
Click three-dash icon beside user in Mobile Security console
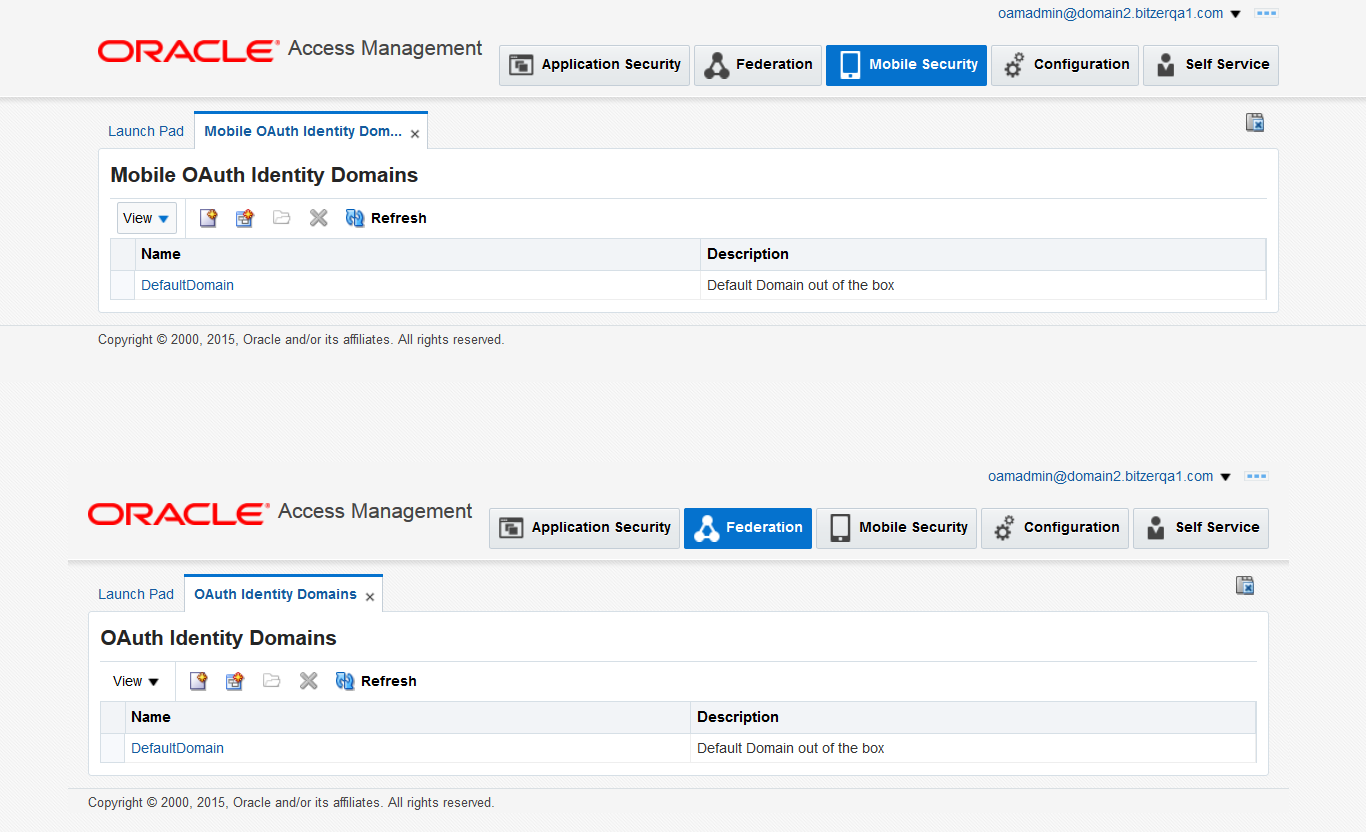point(1267,14)
